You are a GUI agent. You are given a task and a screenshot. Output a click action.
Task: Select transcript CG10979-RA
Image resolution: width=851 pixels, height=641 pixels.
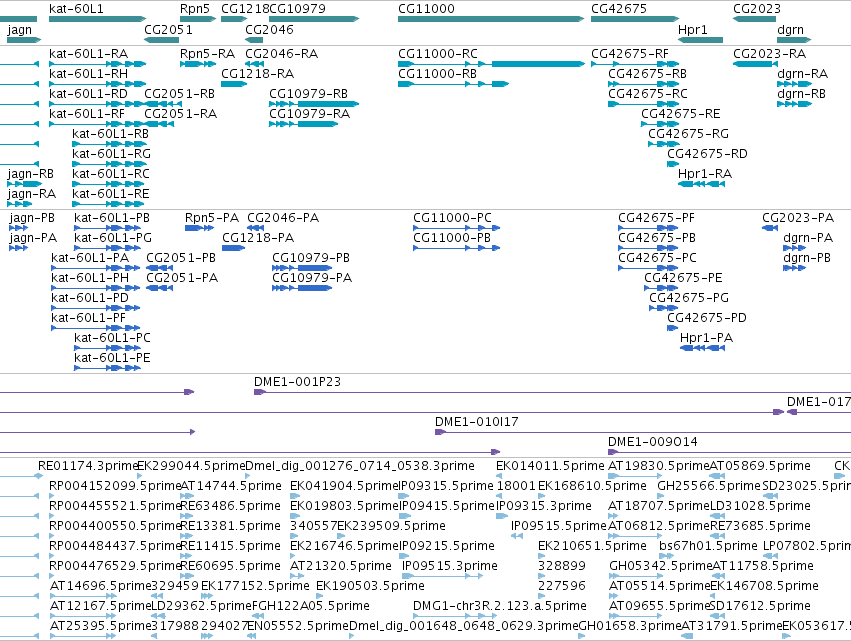click(x=303, y=124)
